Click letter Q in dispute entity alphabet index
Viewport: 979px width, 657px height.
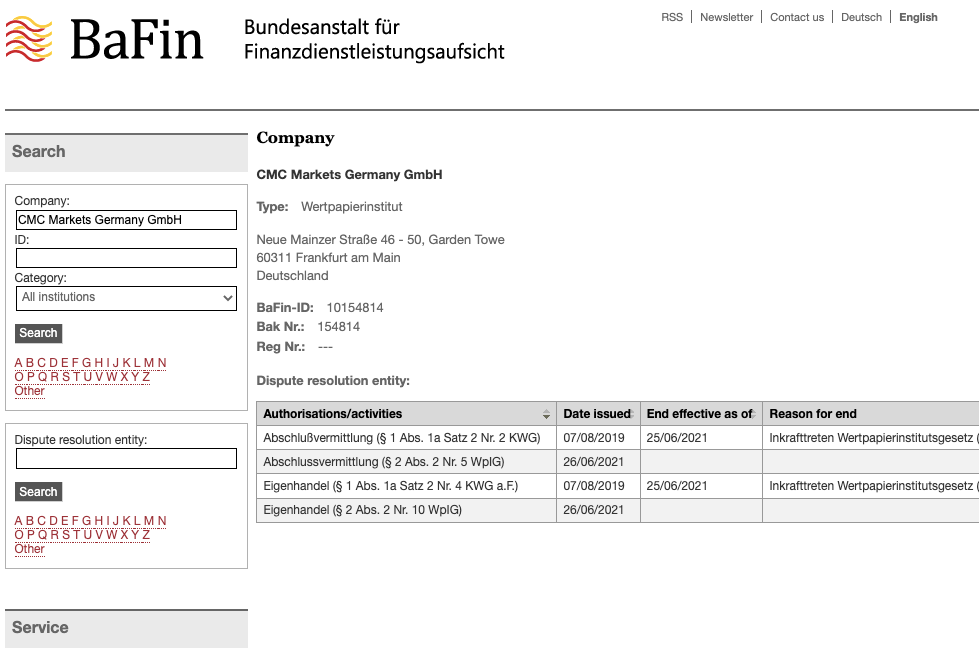pyautogui.click(x=42, y=535)
